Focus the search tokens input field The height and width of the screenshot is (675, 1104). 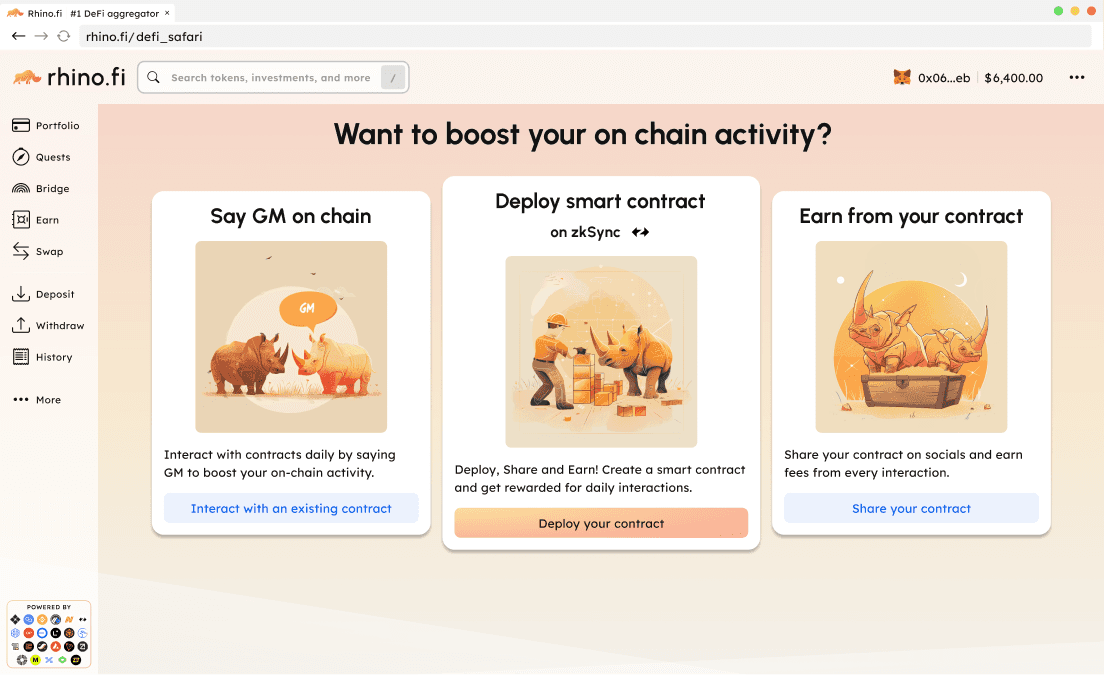tap(273, 77)
